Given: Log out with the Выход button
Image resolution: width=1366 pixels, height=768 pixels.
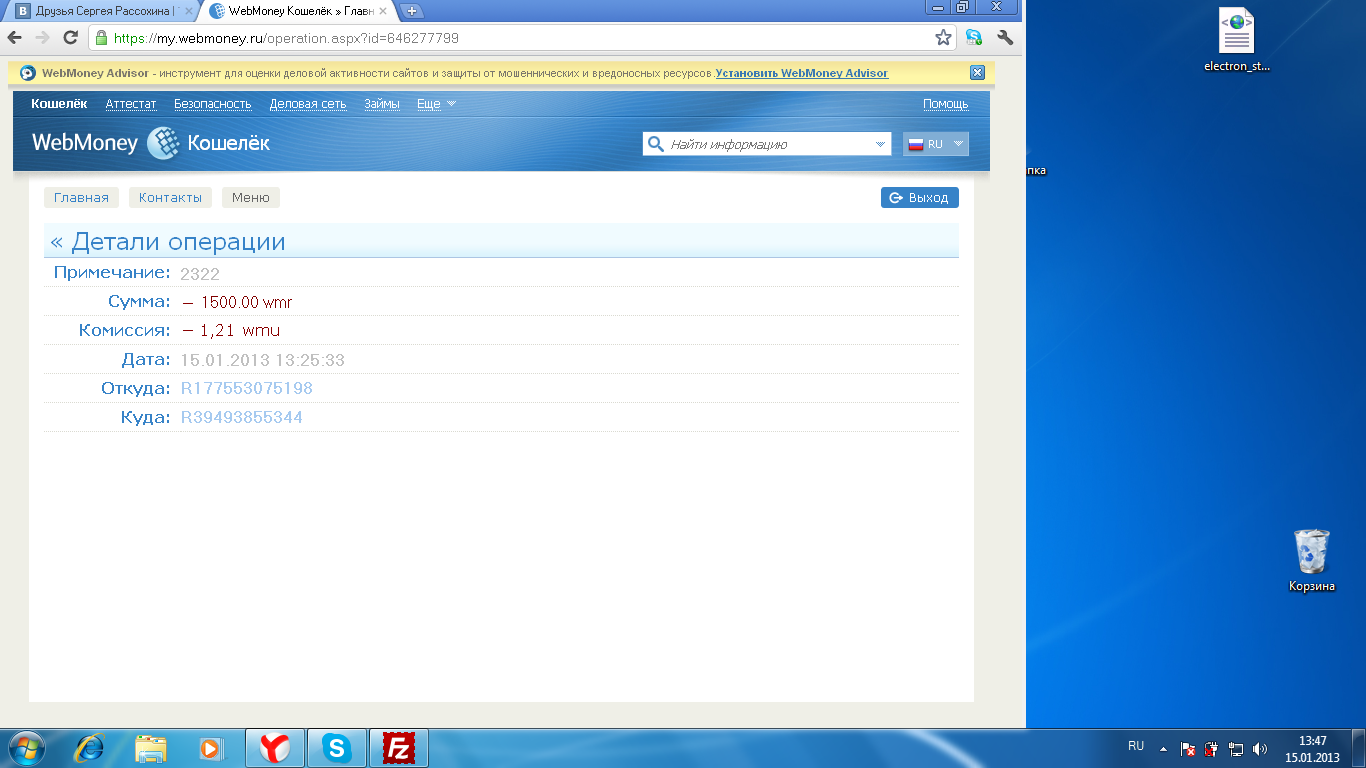Looking at the screenshot, I should point(920,198).
